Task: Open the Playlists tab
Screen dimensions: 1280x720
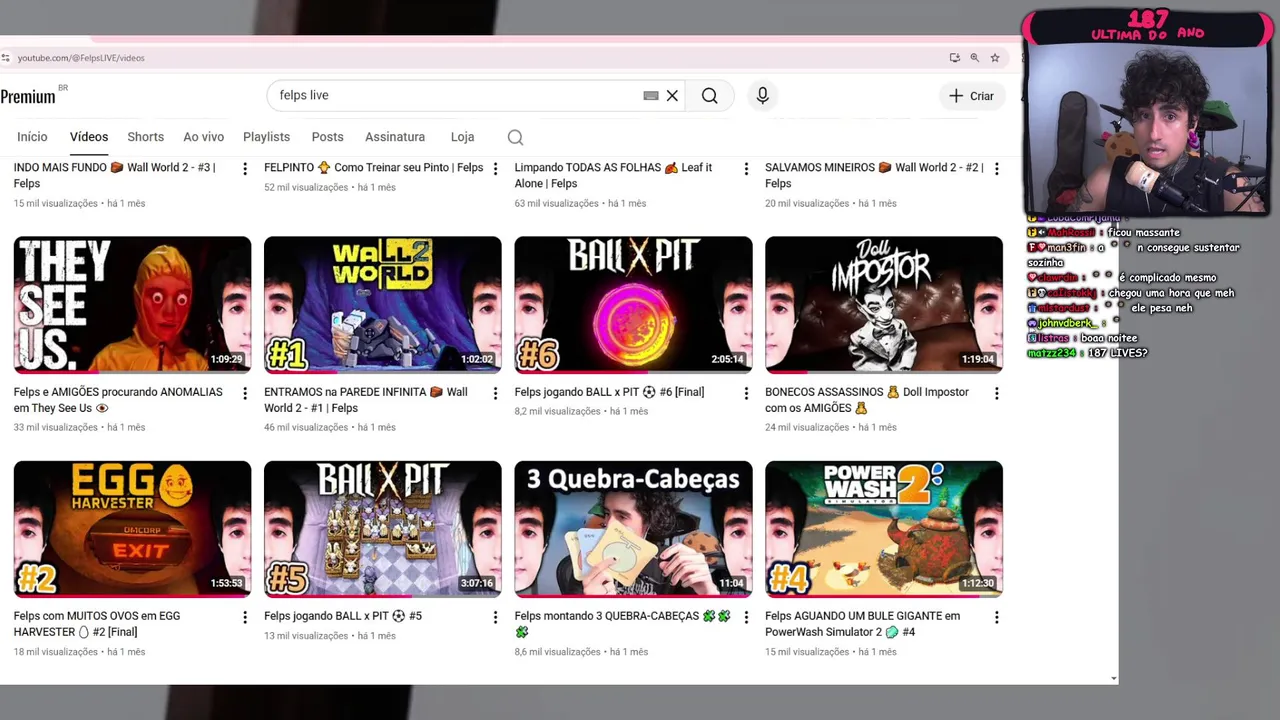Action: click(266, 137)
